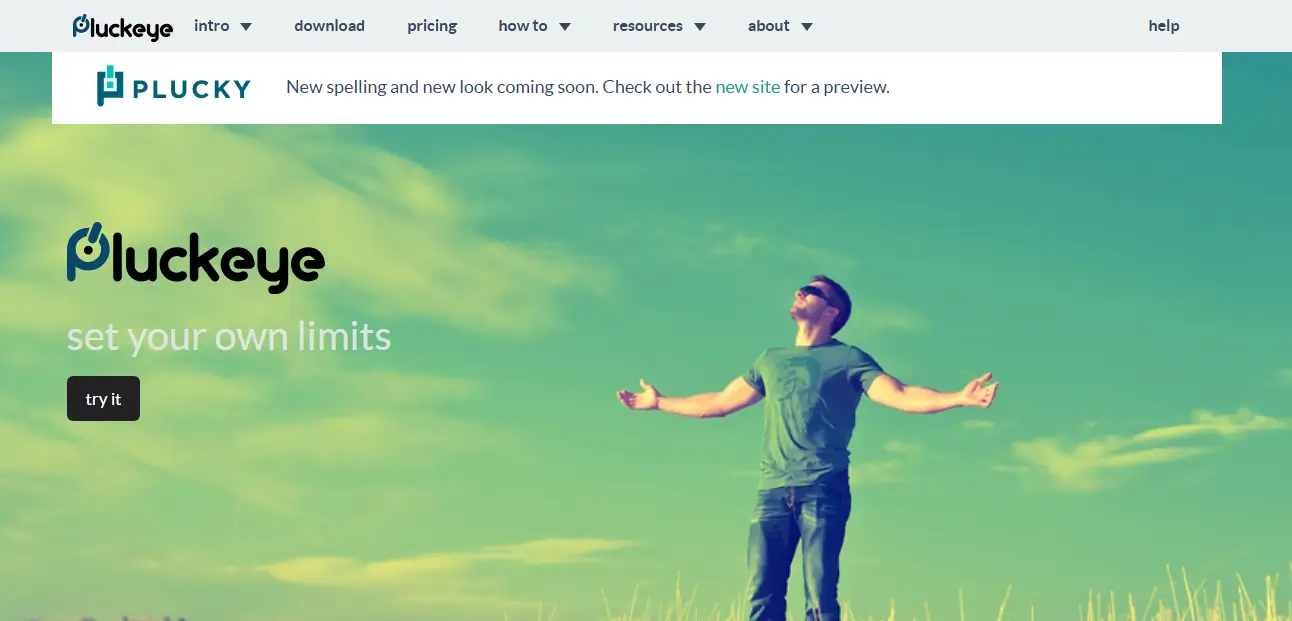Viewport: 1292px width, 621px height.
Task: Expand the about dropdown arrow
Action: (x=807, y=27)
